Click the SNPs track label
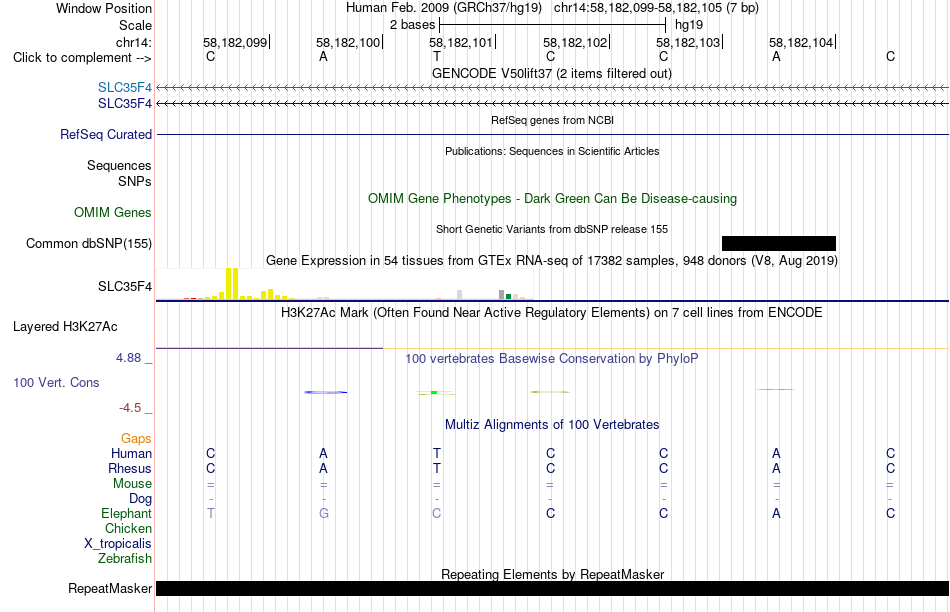The image size is (950, 612). [x=135, y=181]
